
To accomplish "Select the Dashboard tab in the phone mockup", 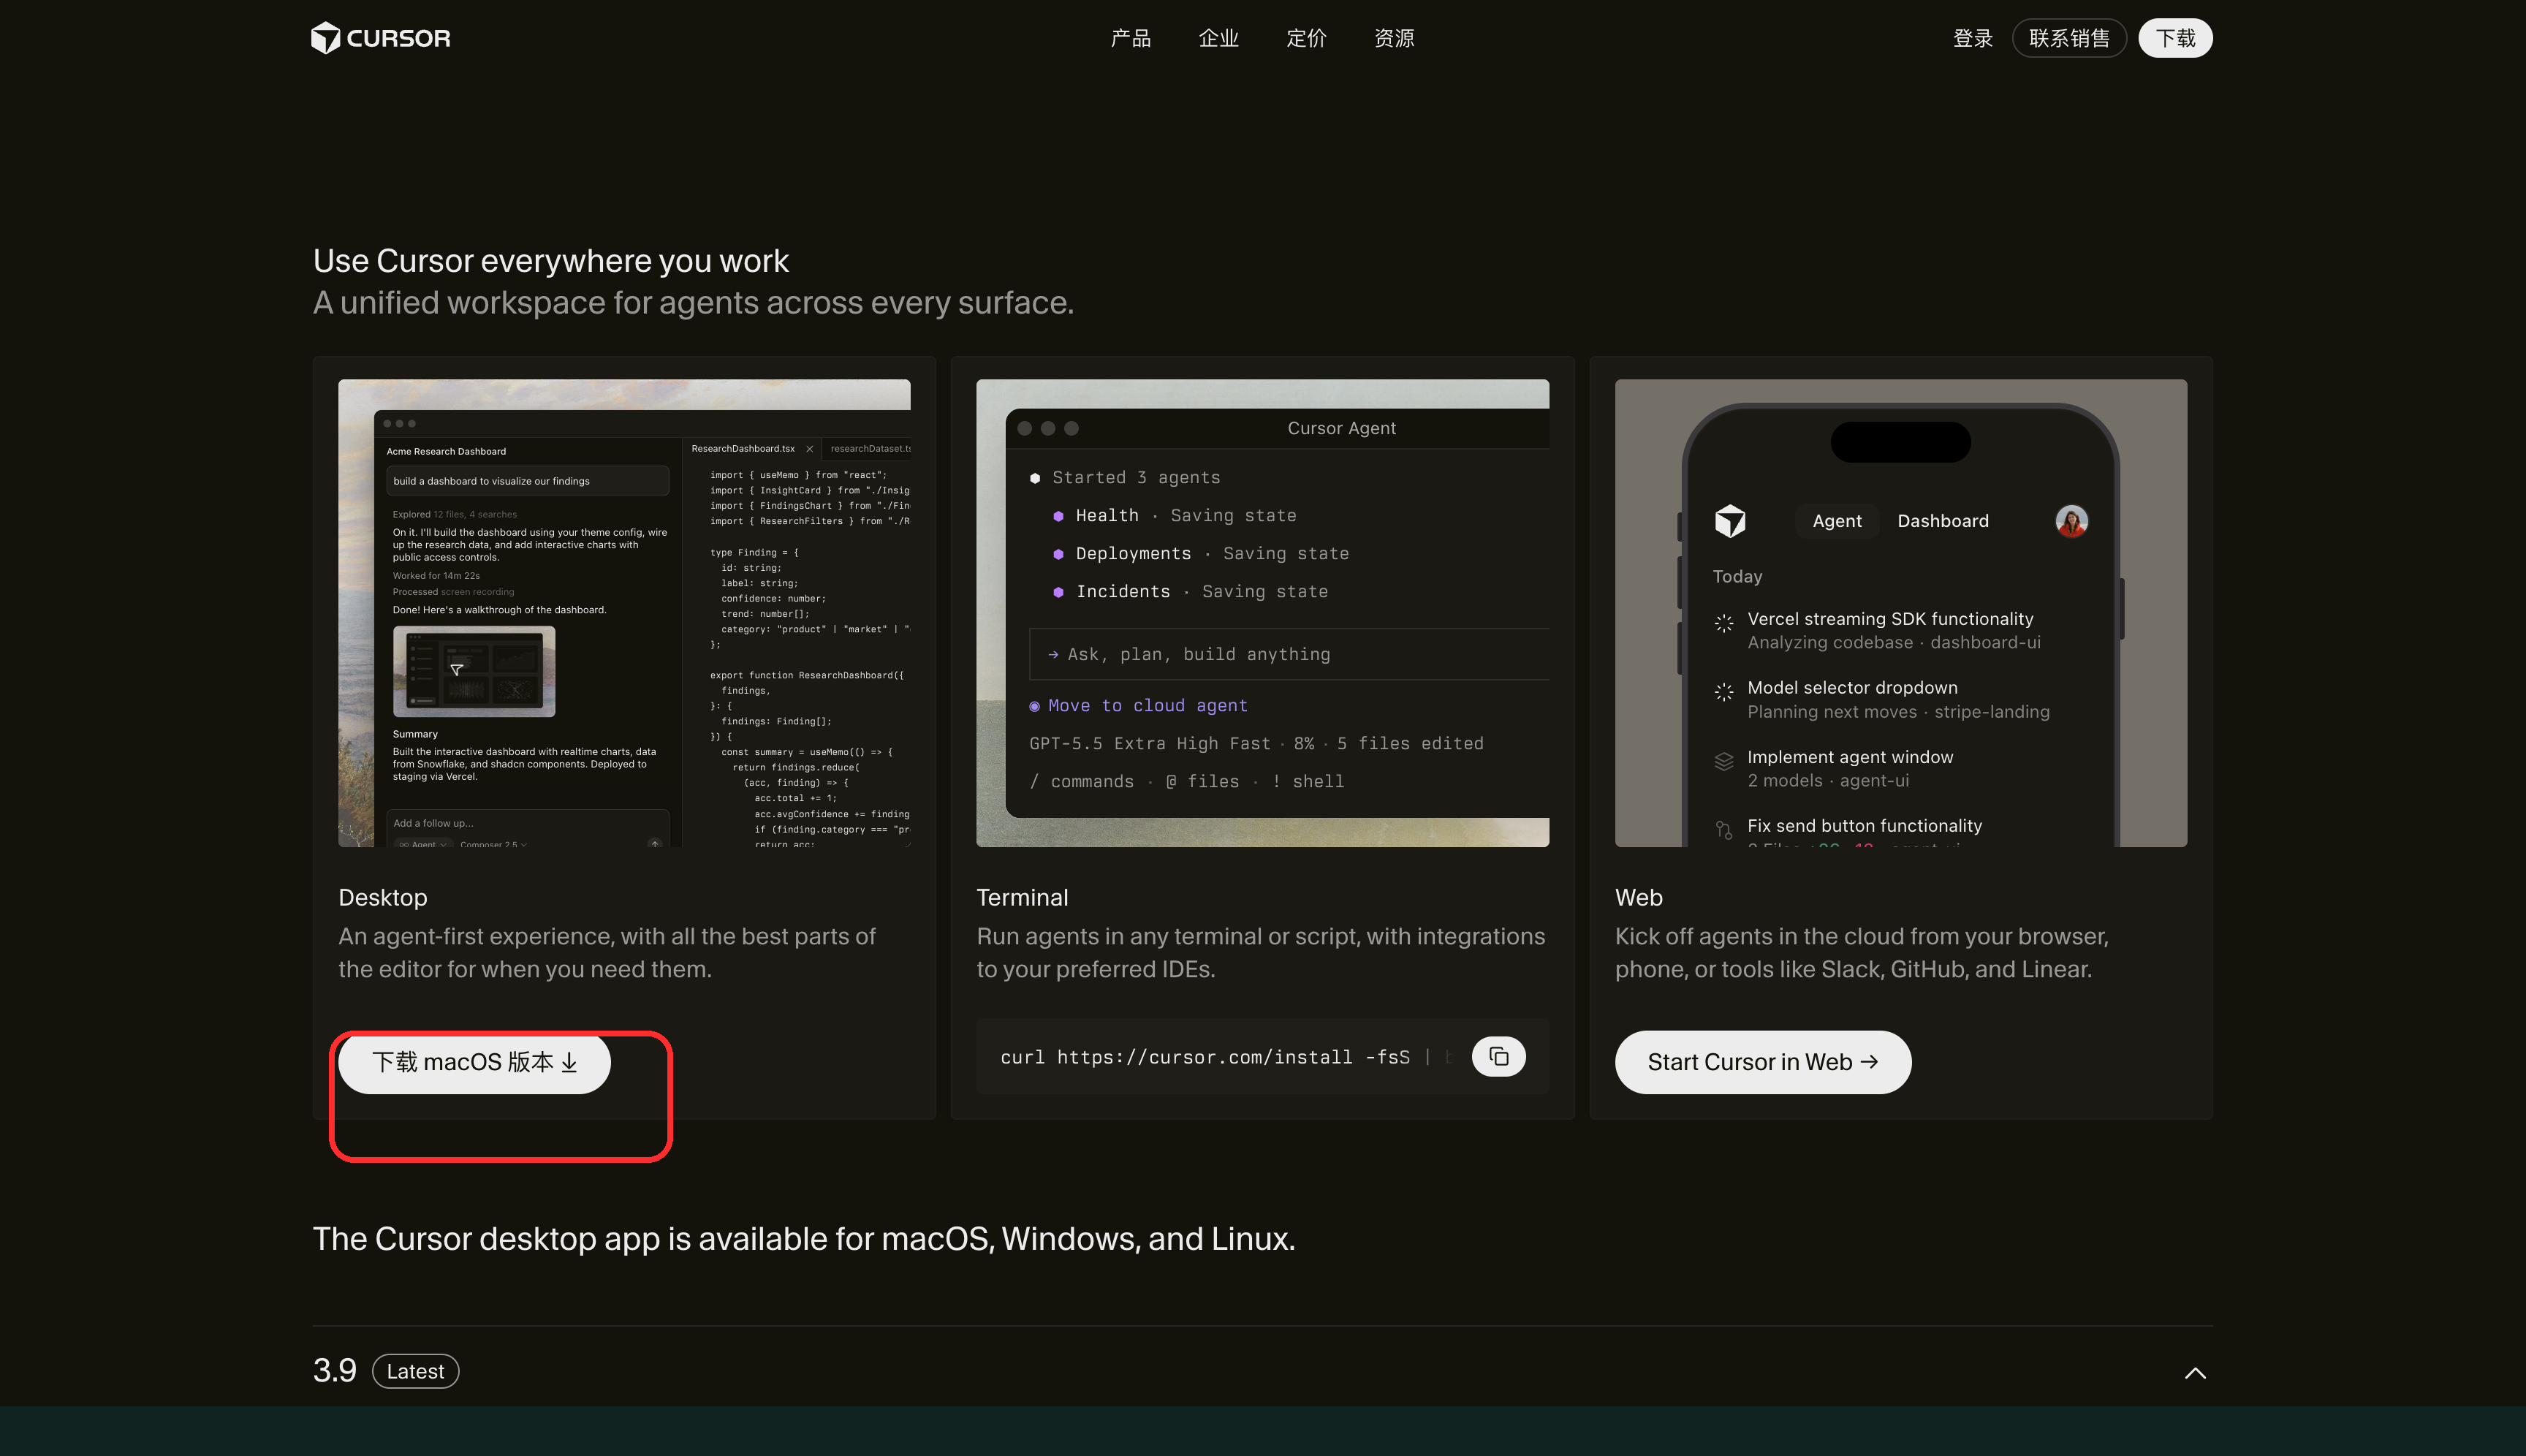I will tap(1942, 521).
